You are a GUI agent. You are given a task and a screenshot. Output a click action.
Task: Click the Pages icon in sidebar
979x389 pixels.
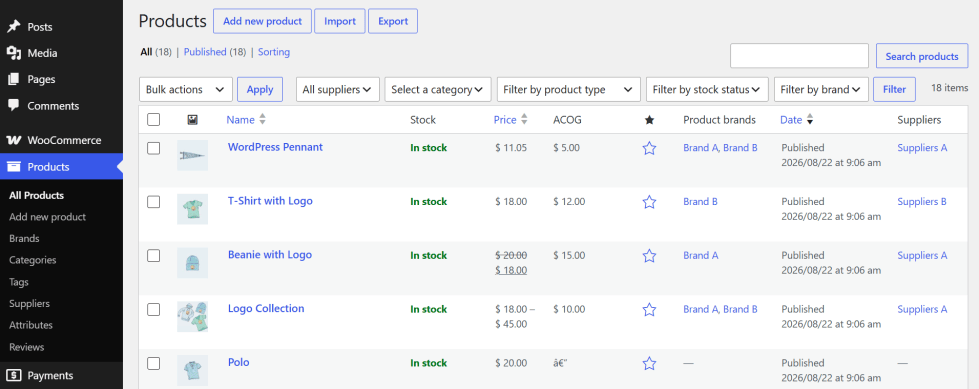(14, 79)
